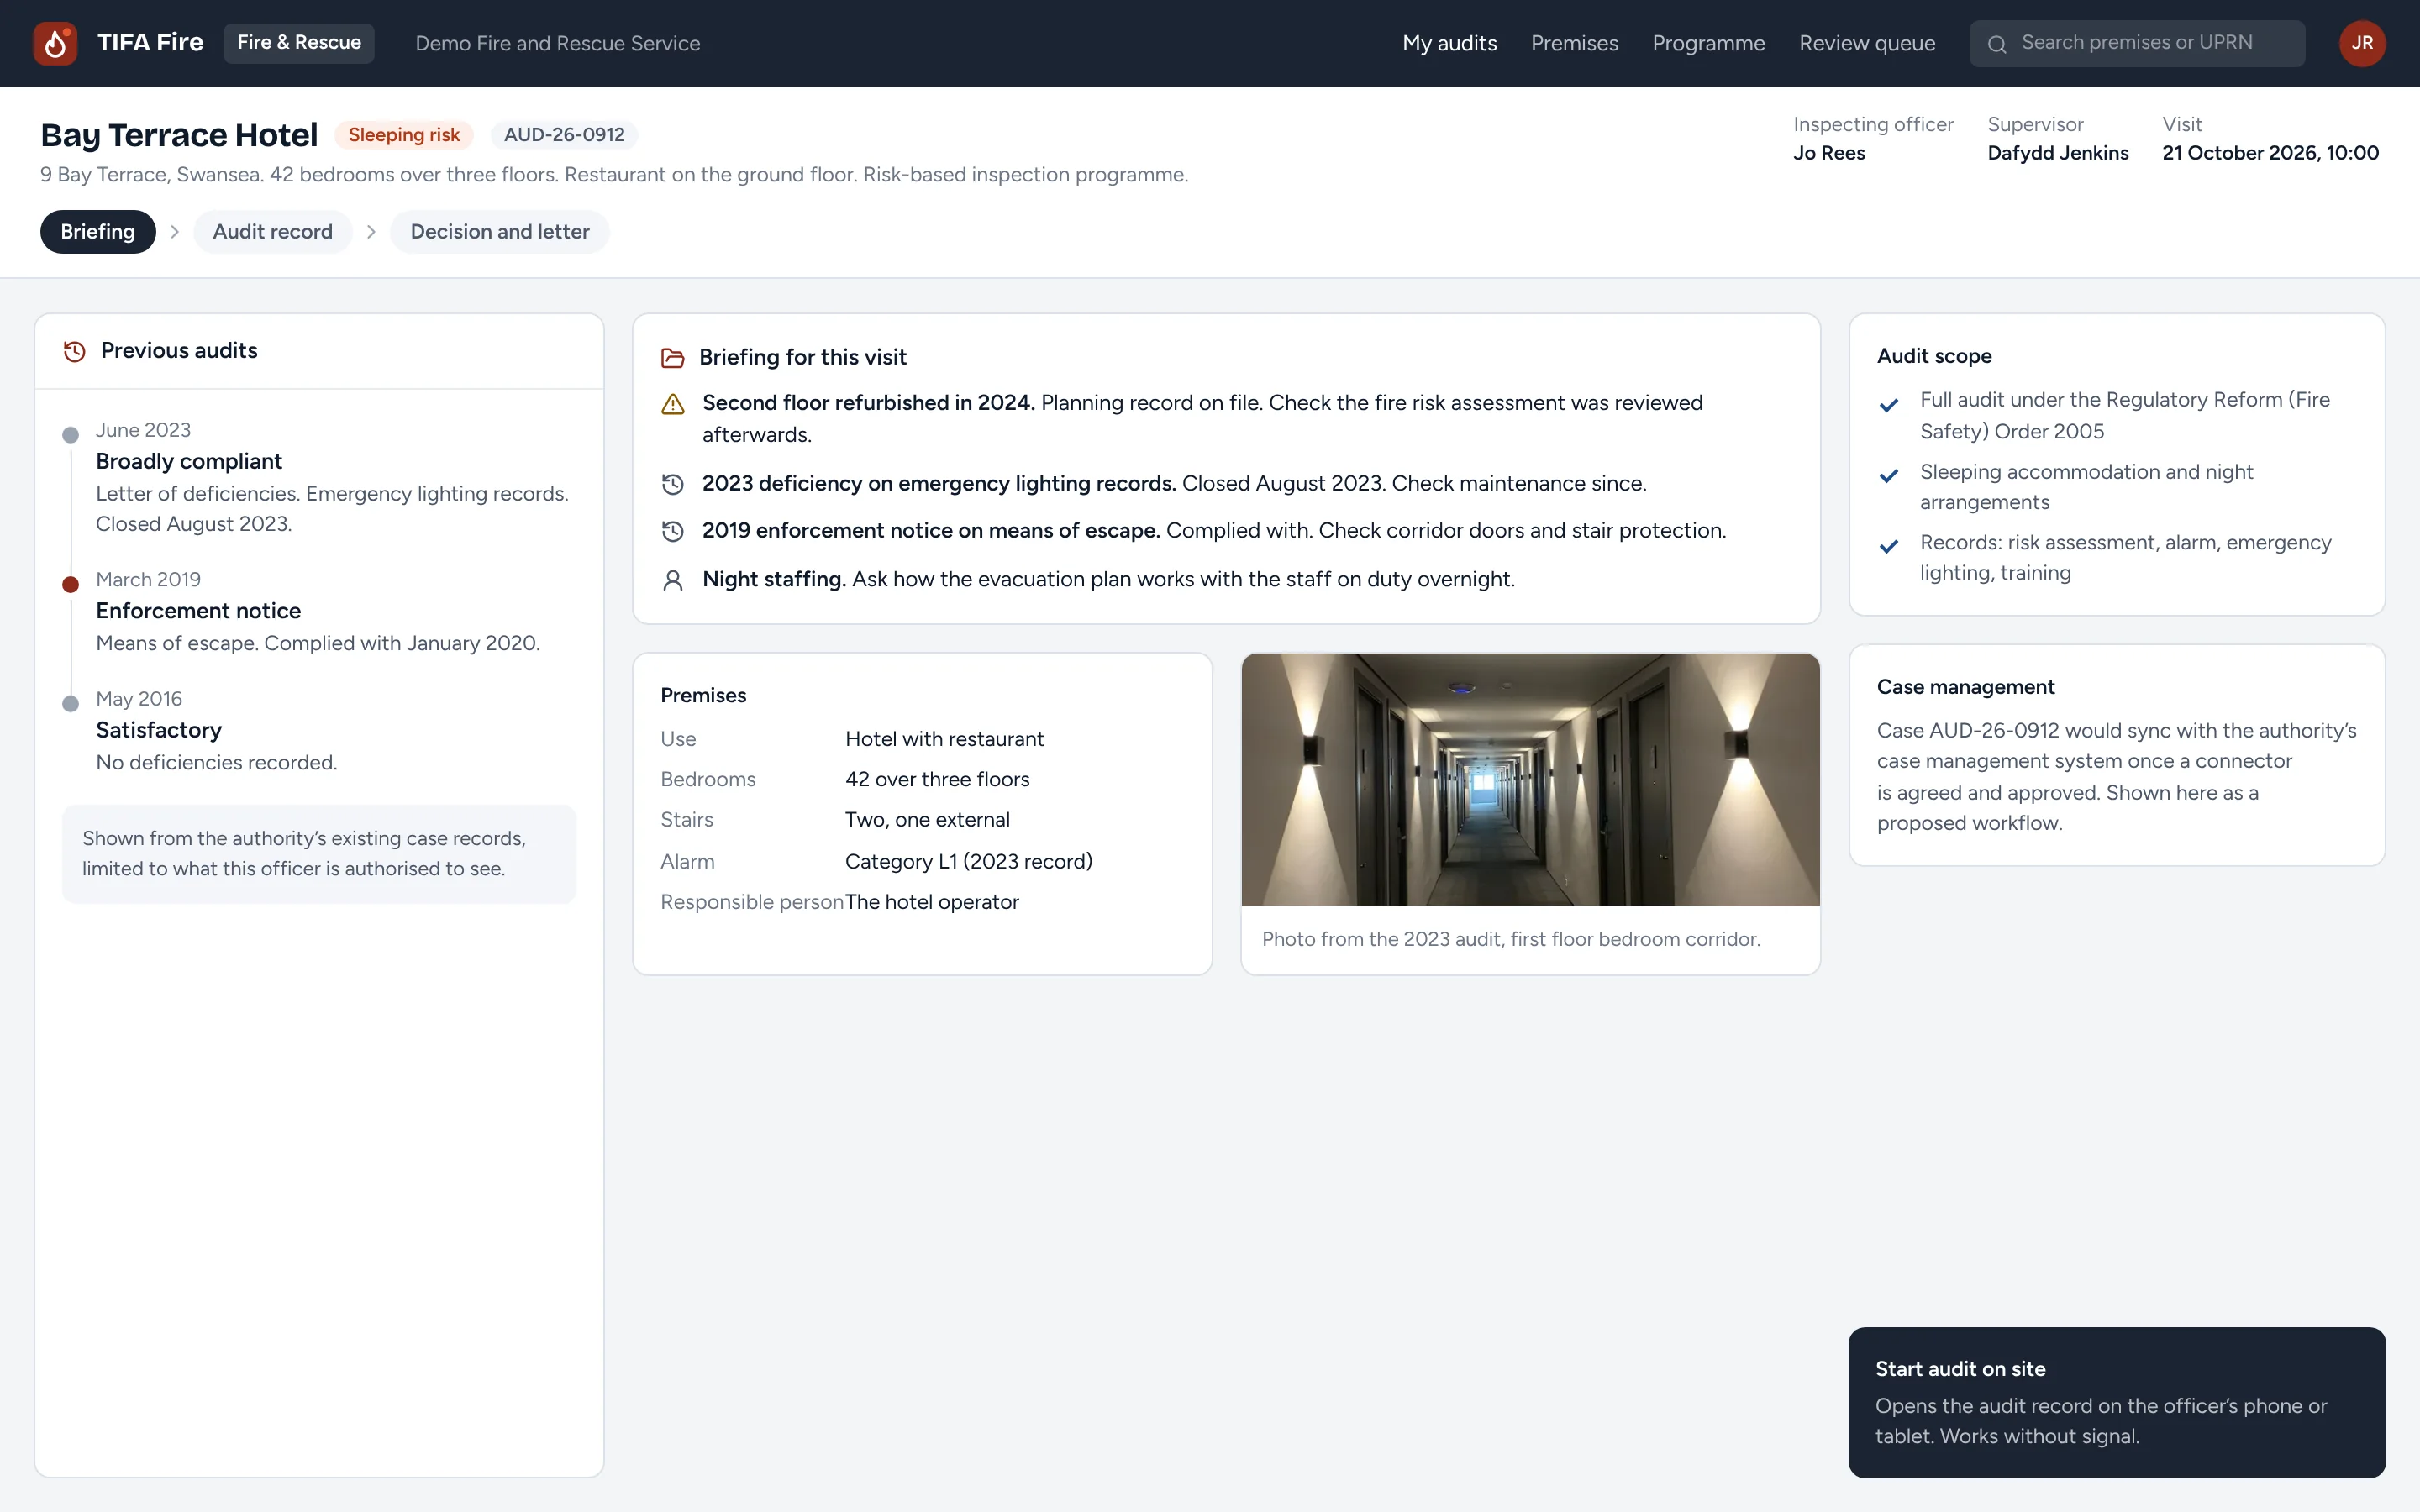This screenshot has height=1512, width=2420.
Task: Switch to Decision and letter step
Action: (x=500, y=232)
